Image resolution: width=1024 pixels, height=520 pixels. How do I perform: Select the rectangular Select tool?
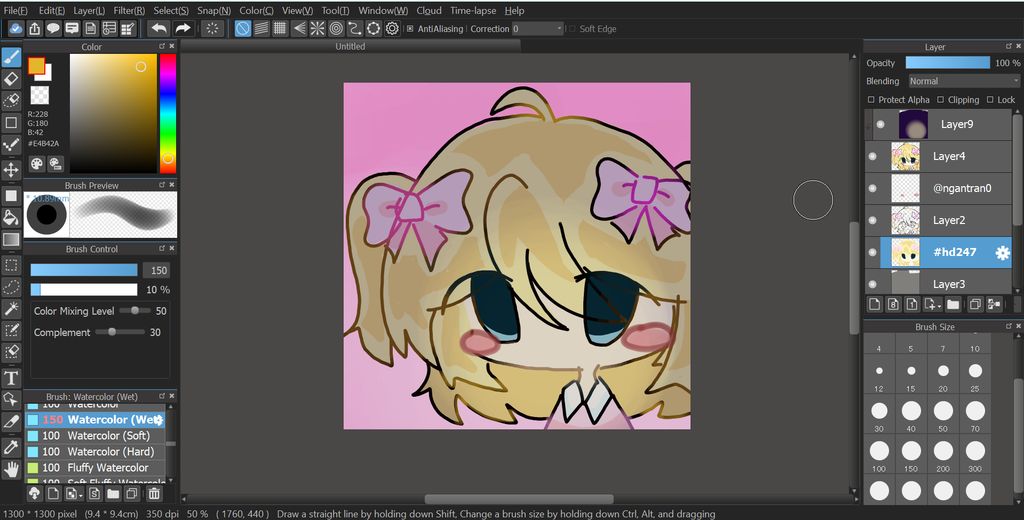[x=11, y=265]
